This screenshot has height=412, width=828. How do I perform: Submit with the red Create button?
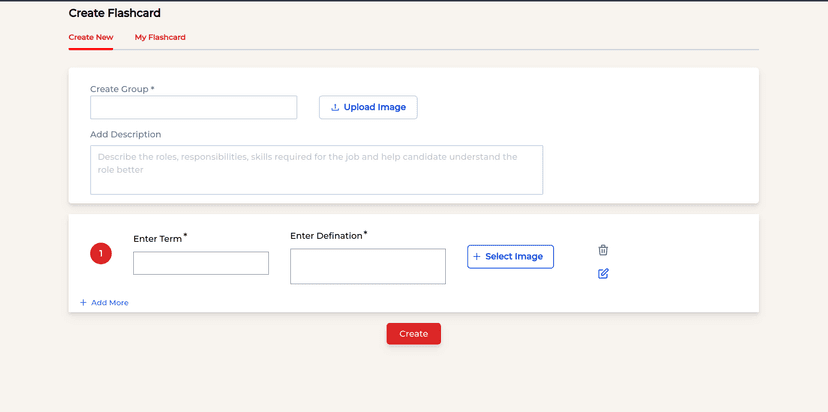click(x=413, y=334)
